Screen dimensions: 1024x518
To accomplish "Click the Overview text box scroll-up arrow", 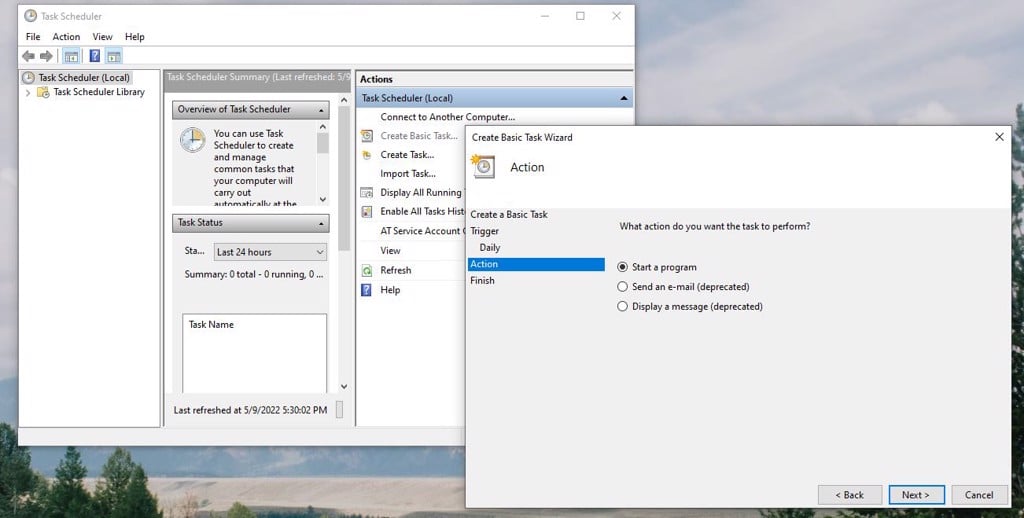I will (323, 127).
